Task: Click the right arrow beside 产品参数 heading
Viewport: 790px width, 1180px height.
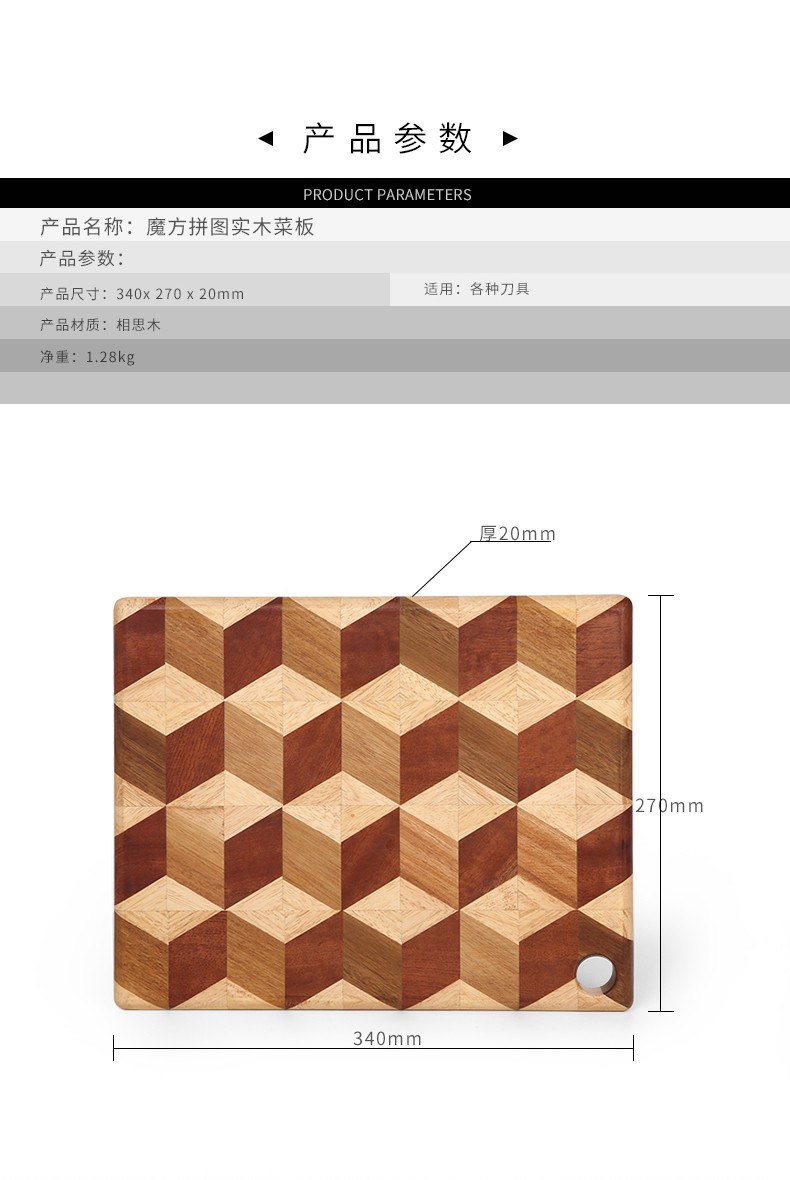Action: tap(510, 138)
